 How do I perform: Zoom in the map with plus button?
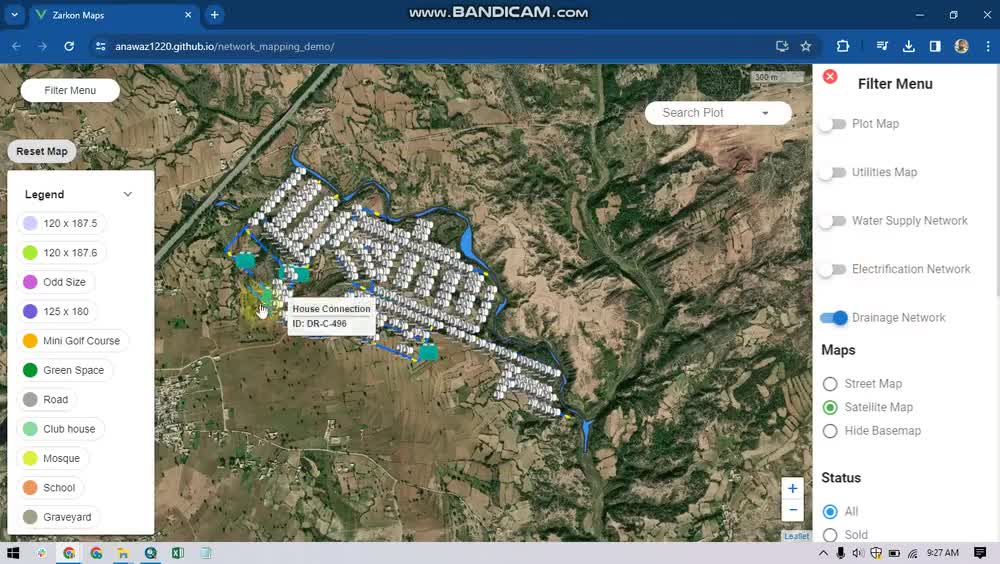792,488
